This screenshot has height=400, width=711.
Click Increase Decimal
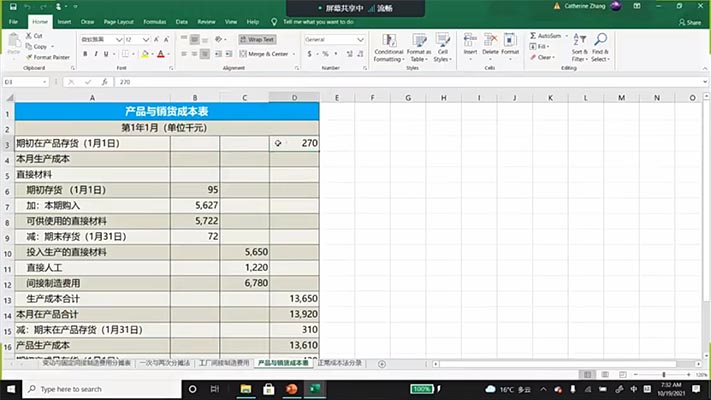point(350,54)
